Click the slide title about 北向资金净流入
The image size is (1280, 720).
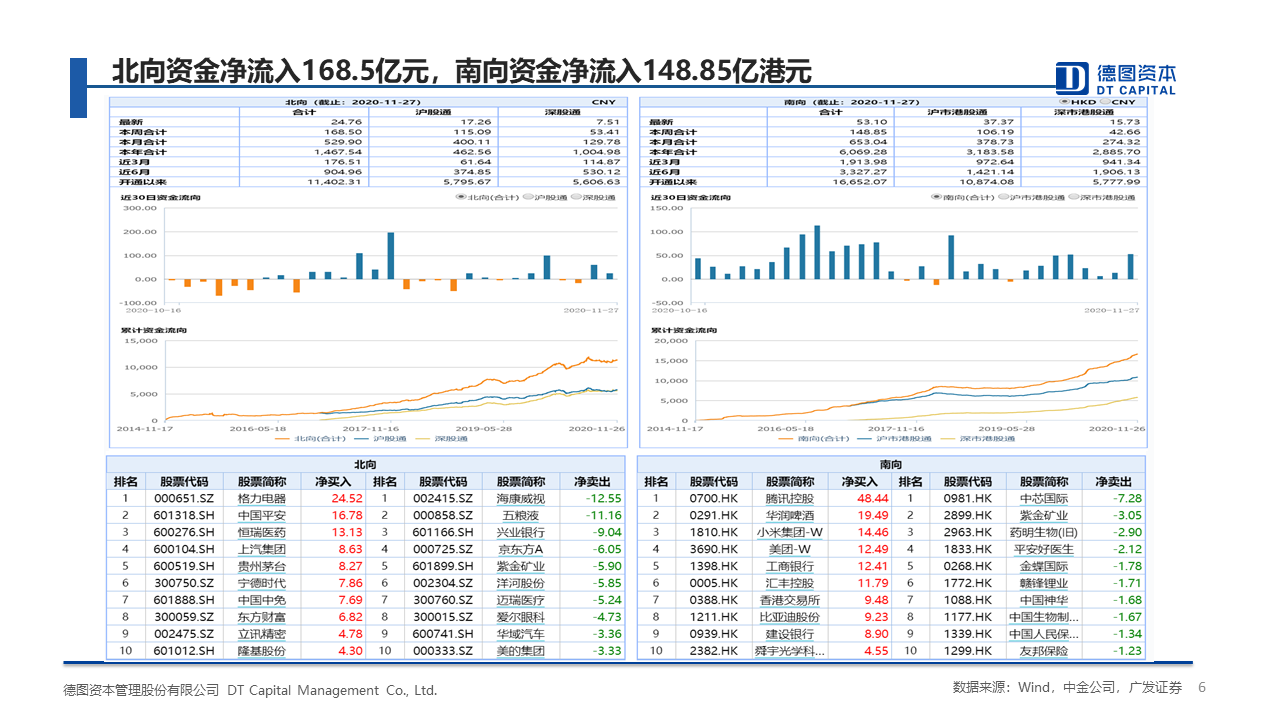461,71
